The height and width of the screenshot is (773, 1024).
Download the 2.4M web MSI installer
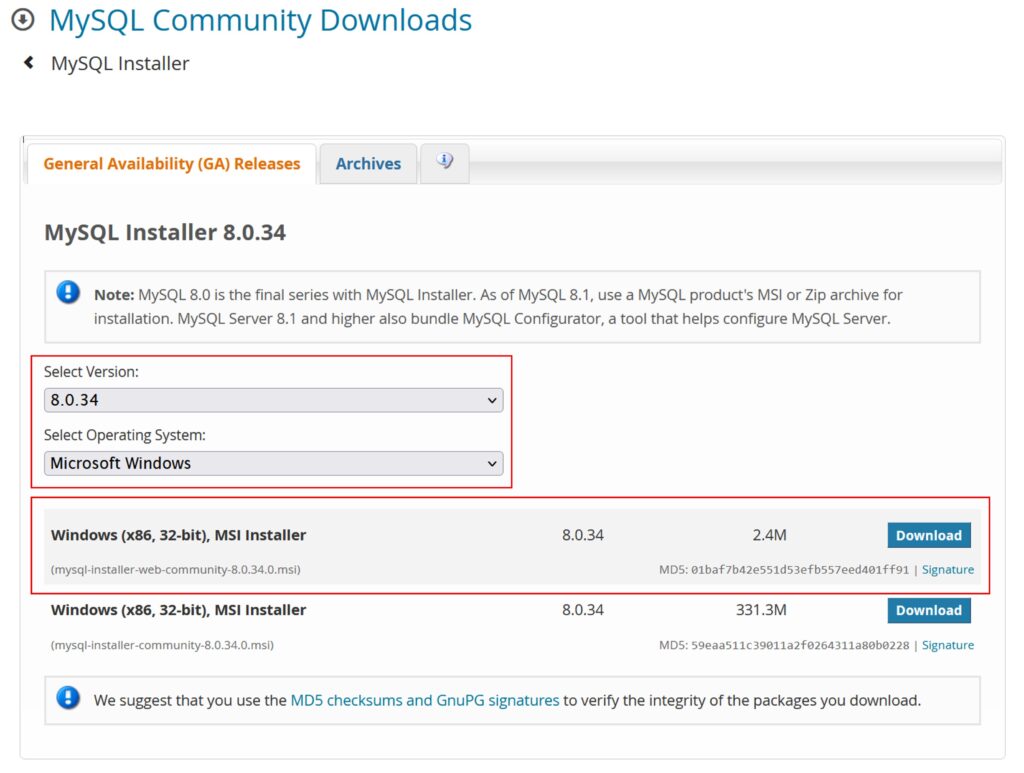tap(928, 535)
